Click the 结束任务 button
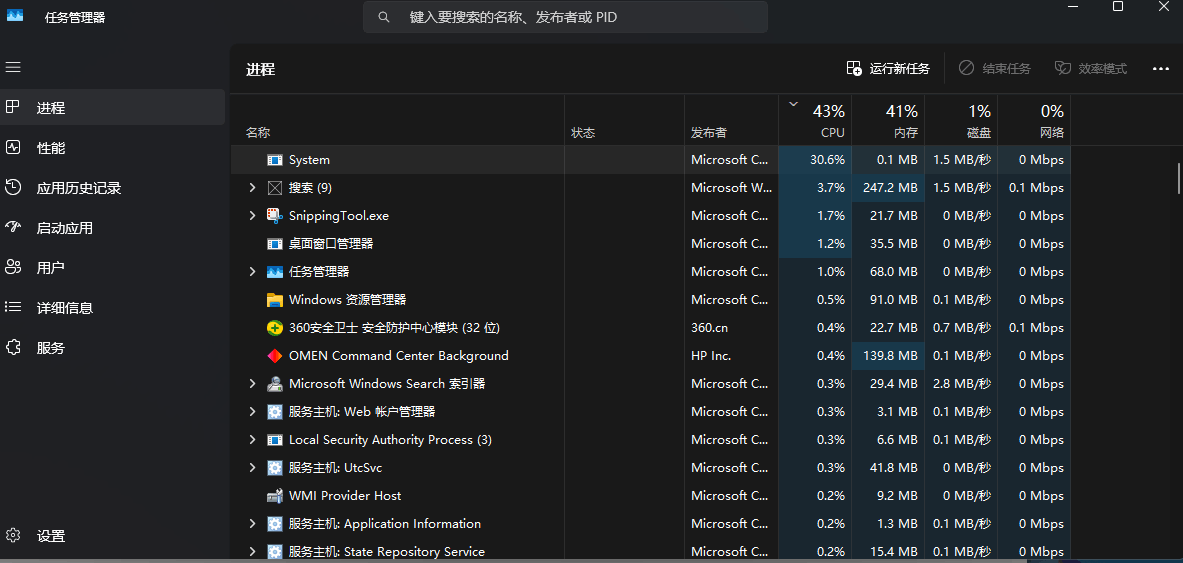 [994, 69]
